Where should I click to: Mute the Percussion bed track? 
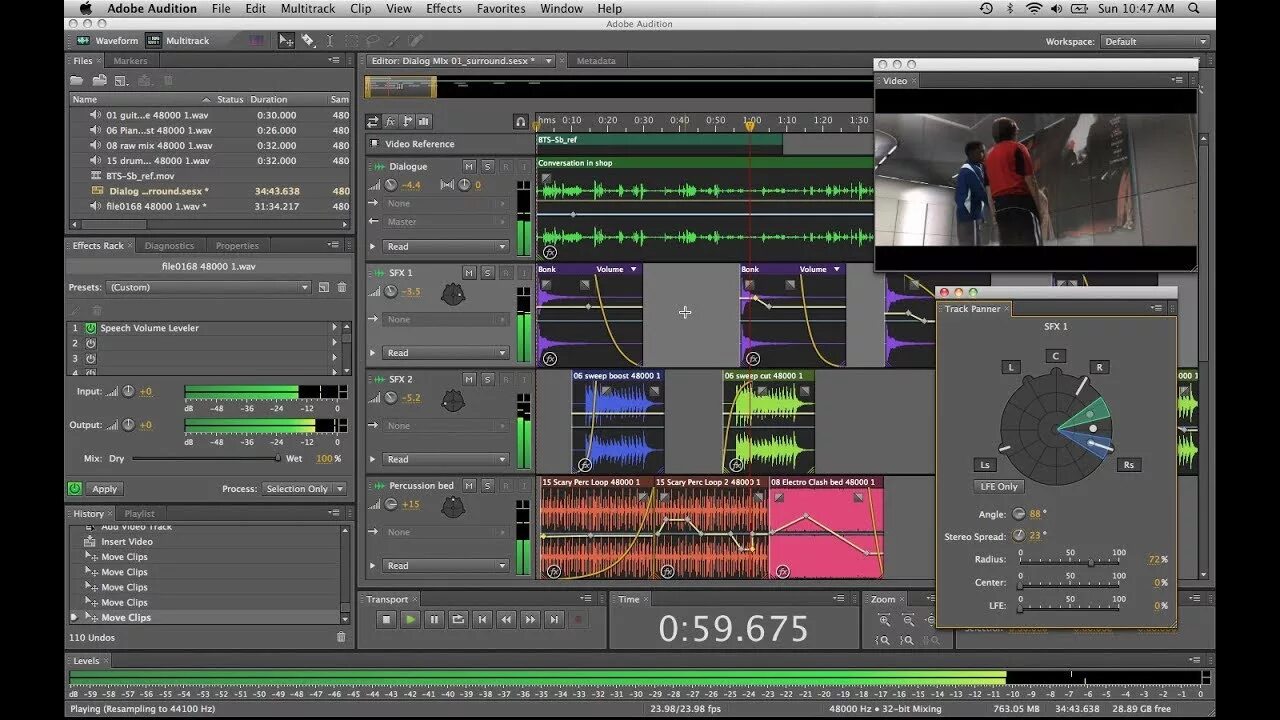(x=468, y=485)
